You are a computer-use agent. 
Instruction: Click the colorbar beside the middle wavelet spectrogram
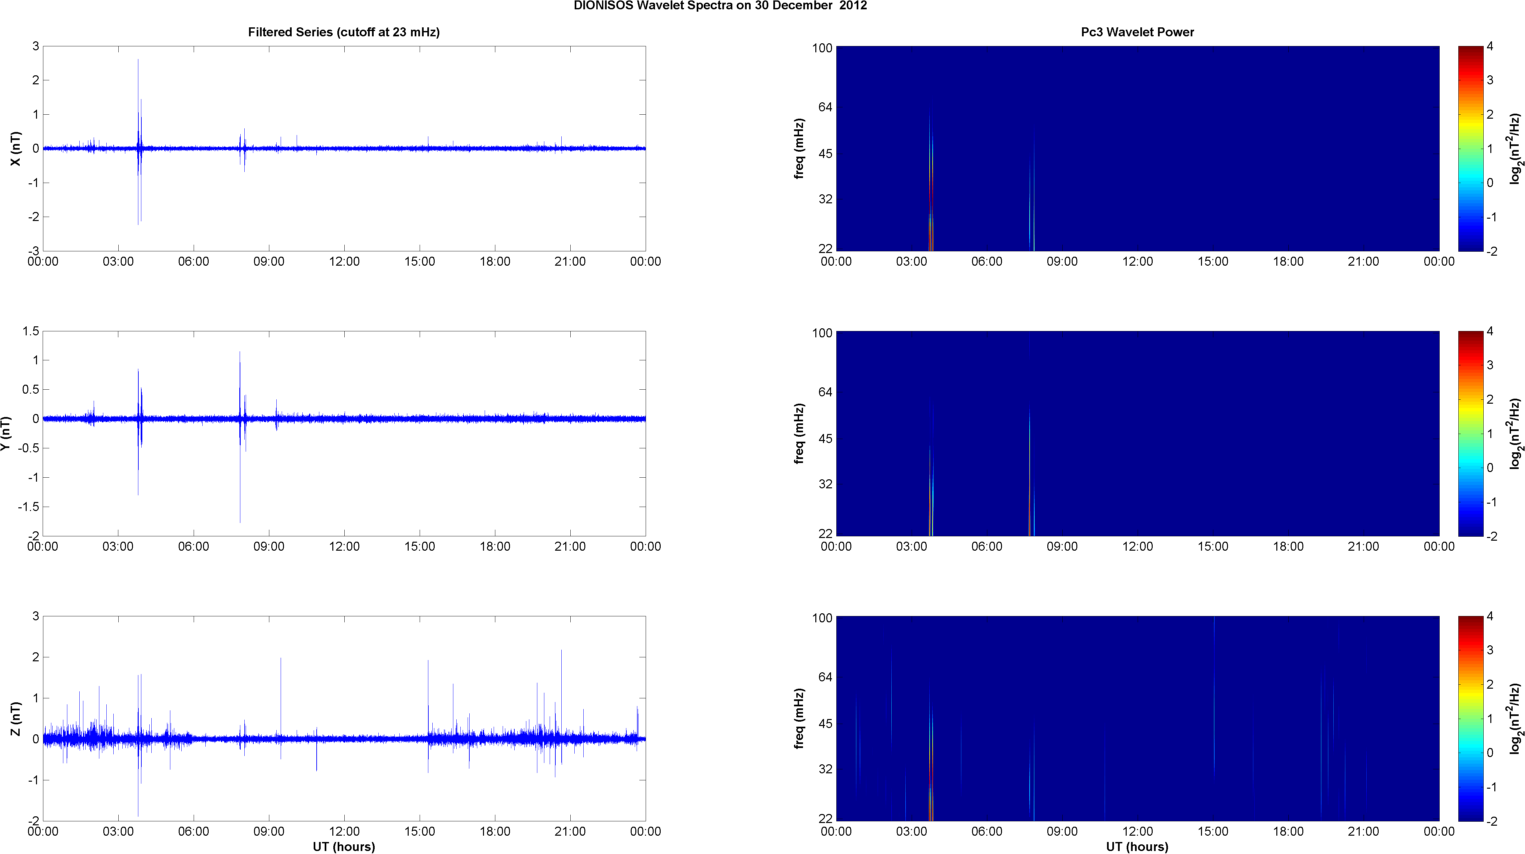(x=1470, y=433)
